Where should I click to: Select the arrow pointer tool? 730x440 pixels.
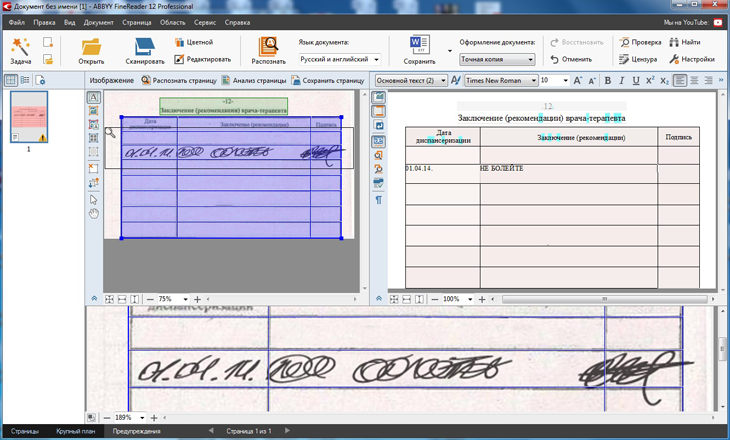pyautogui.click(x=93, y=199)
